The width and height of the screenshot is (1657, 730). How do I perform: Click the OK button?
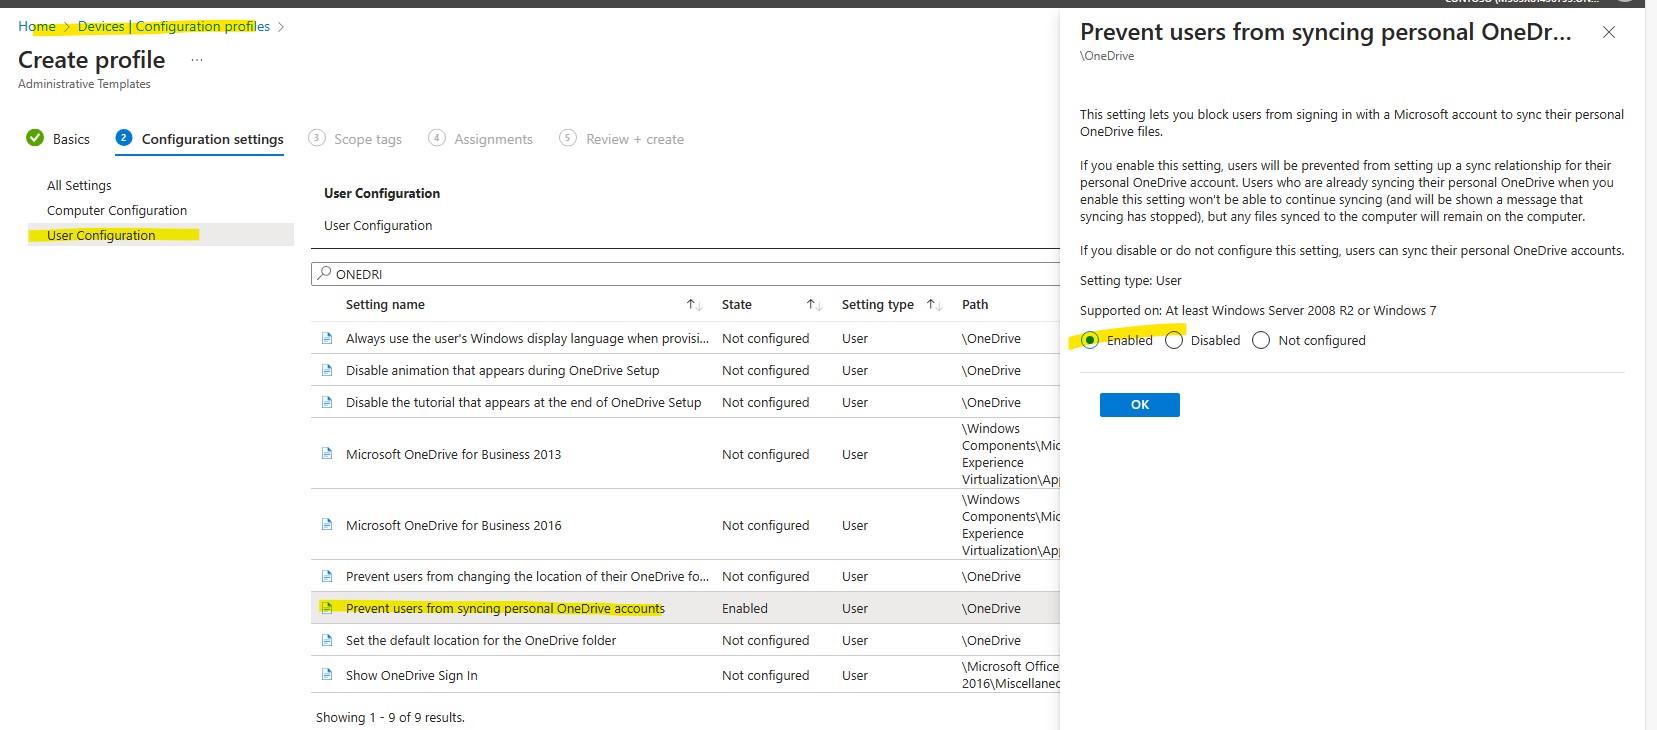pos(1139,404)
